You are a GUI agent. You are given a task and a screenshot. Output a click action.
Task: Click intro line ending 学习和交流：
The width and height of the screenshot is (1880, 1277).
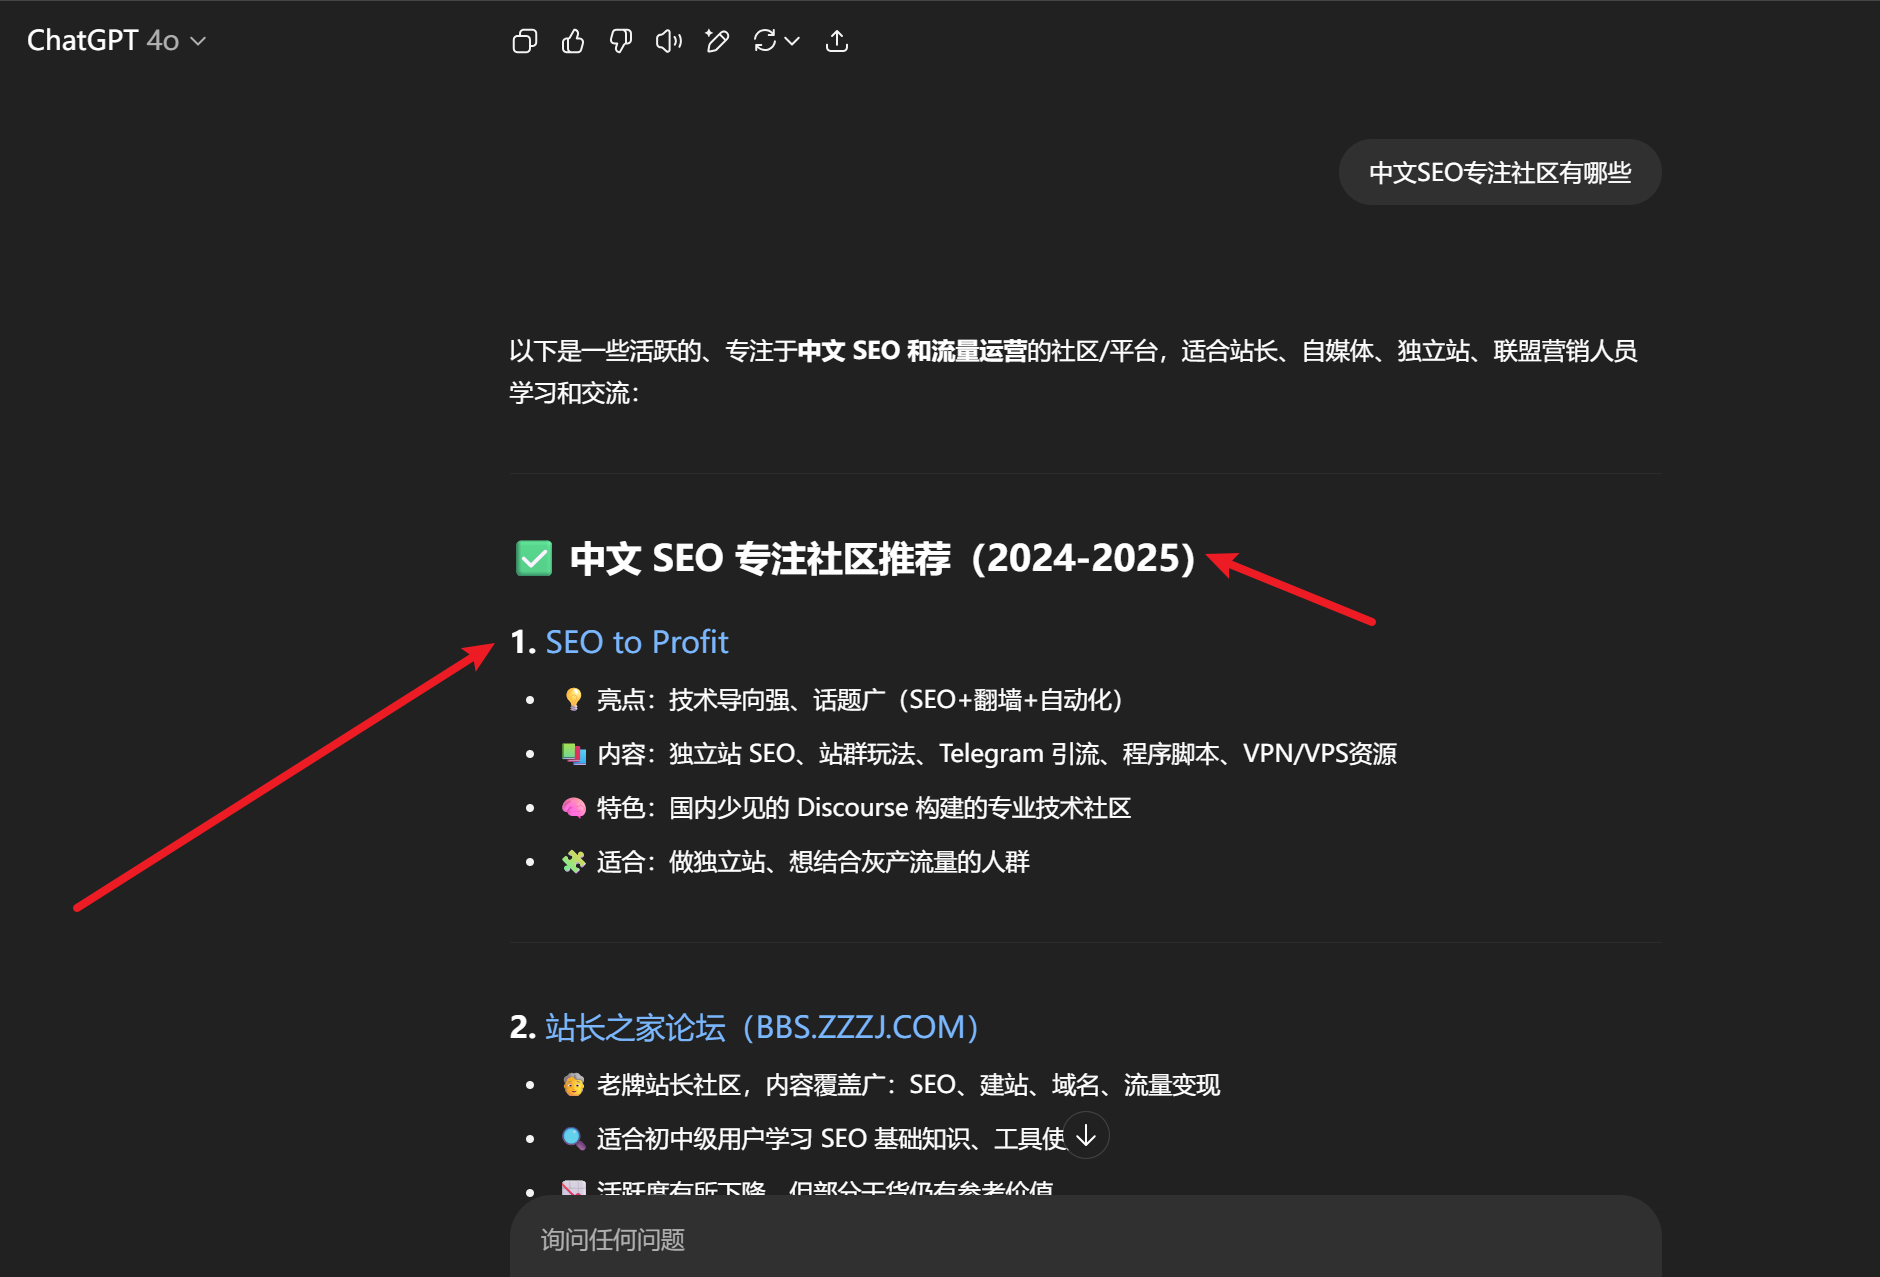pyautogui.click(x=574, y=393)
